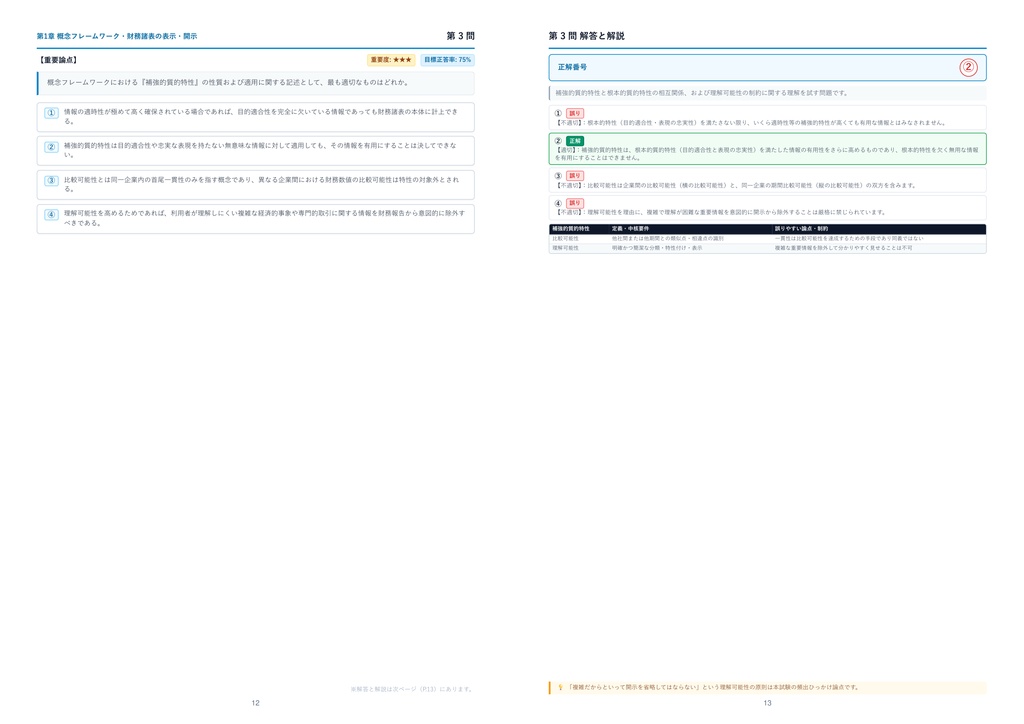Click the 【重要論点】 label

[58, 60]
